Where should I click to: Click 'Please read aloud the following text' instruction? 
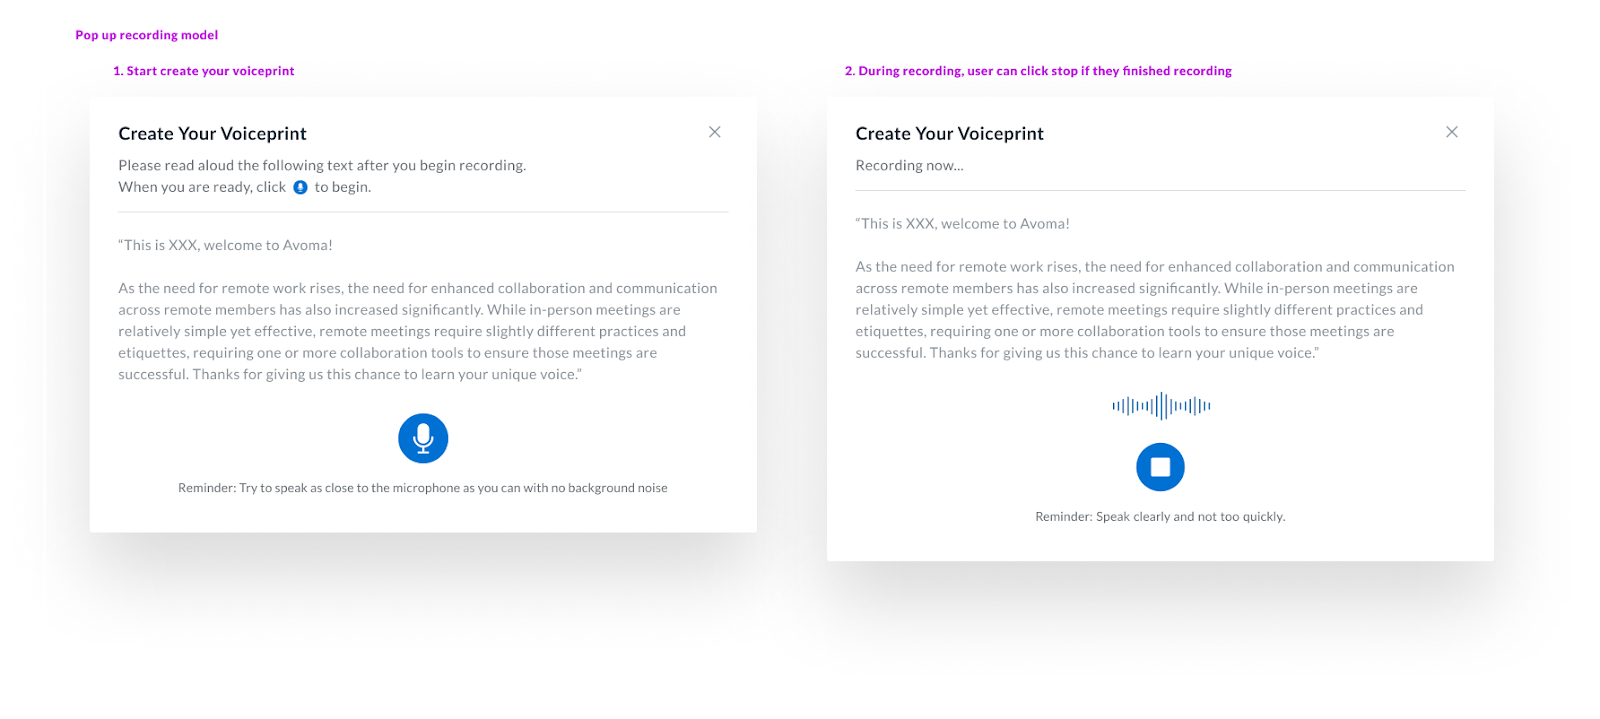pyautogui.click(x=322, y=166)
